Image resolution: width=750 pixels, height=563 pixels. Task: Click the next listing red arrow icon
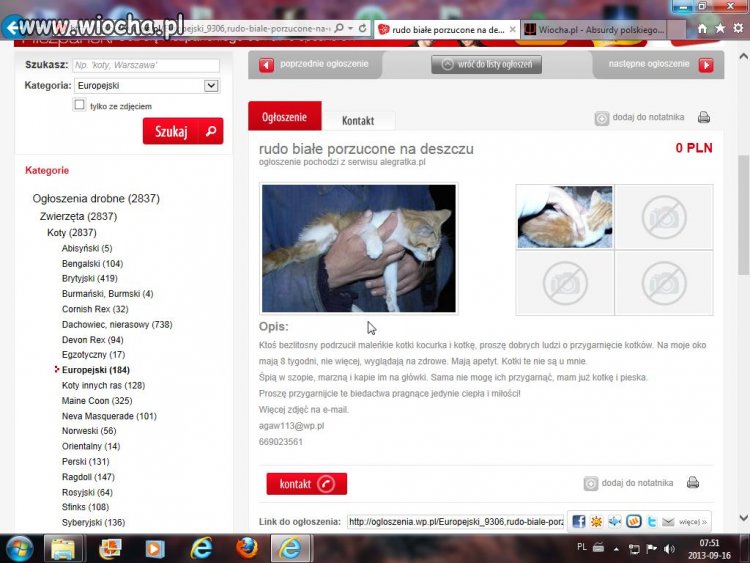pos(706,65)
